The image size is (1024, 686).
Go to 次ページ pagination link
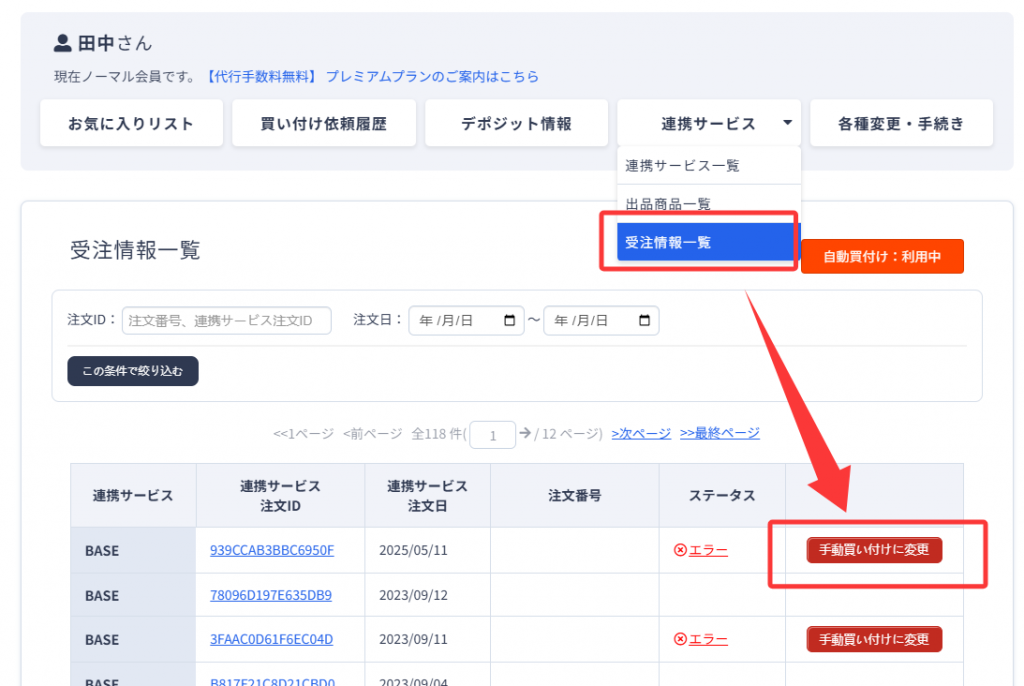pos(641,433)
